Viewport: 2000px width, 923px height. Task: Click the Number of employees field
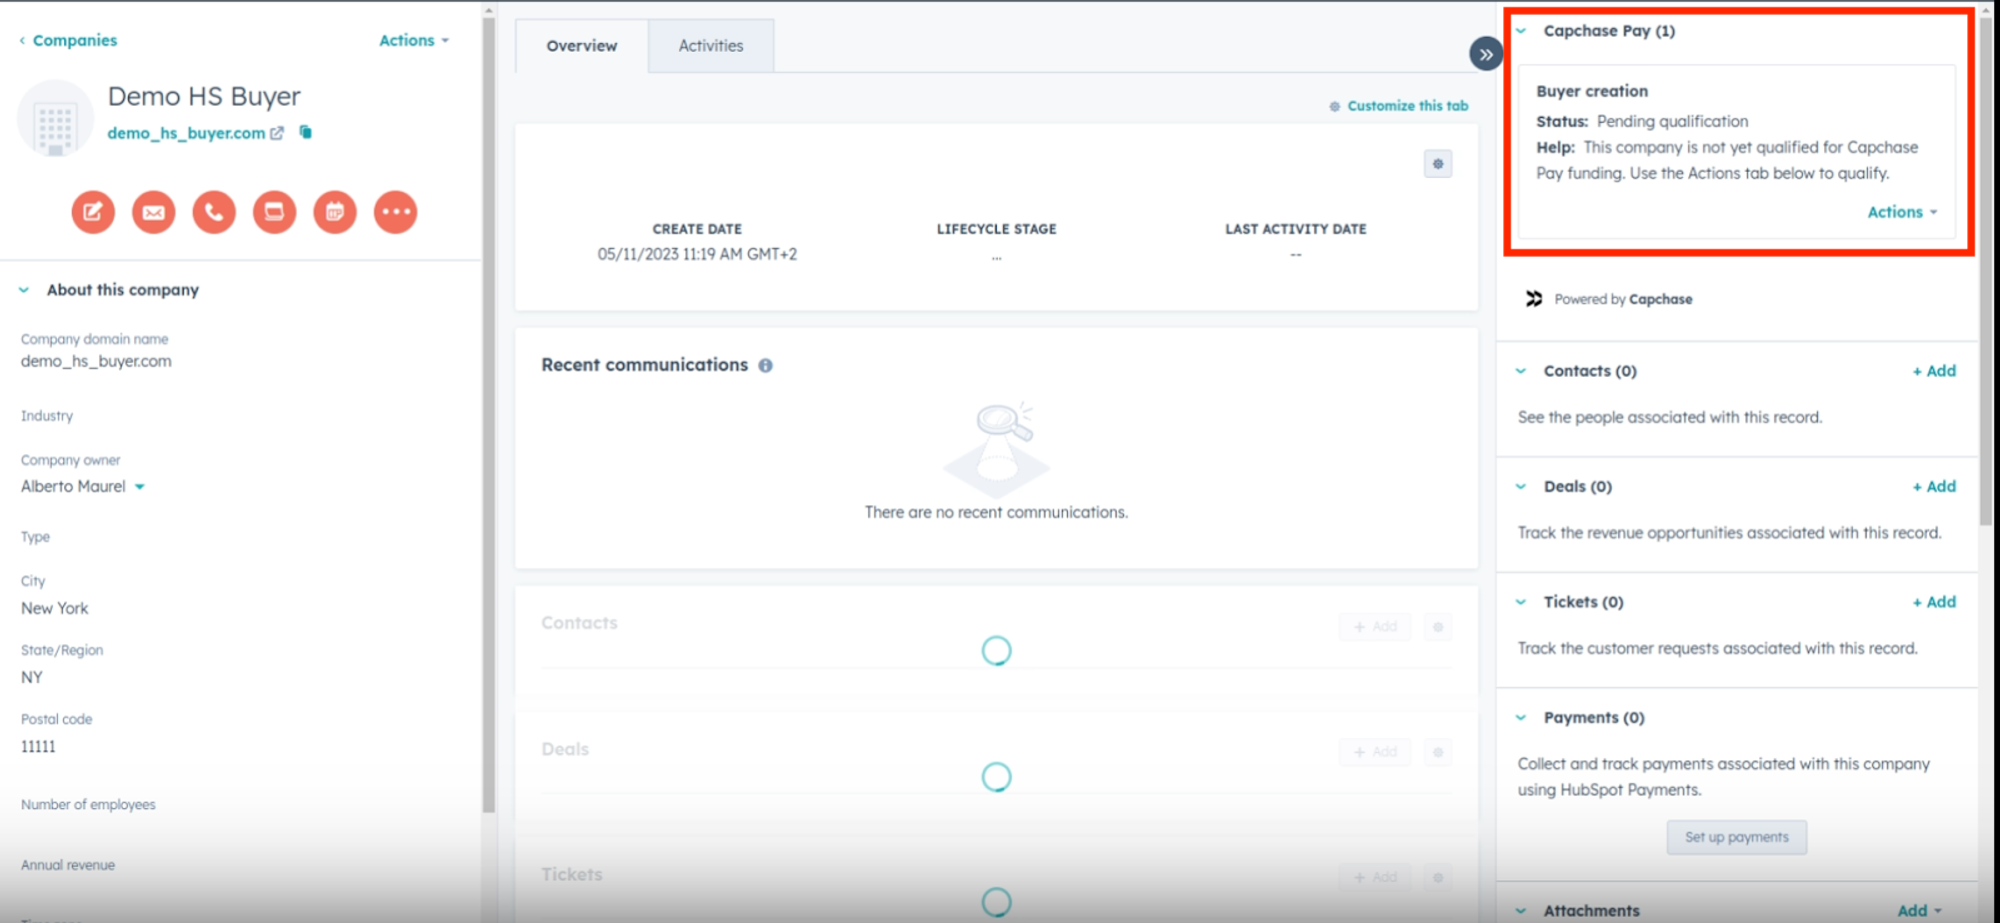(88, 805)
